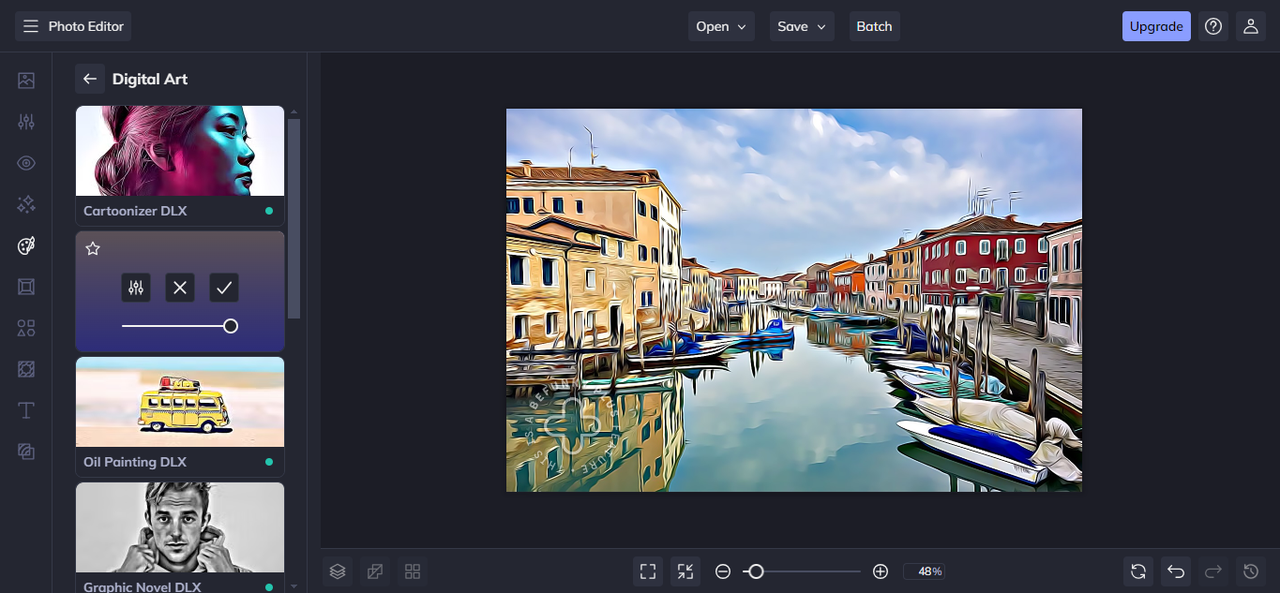This screenshot has width=1280, height=593.
Task: Toggle the layers panel icon
Action: (x=338, y=572)
